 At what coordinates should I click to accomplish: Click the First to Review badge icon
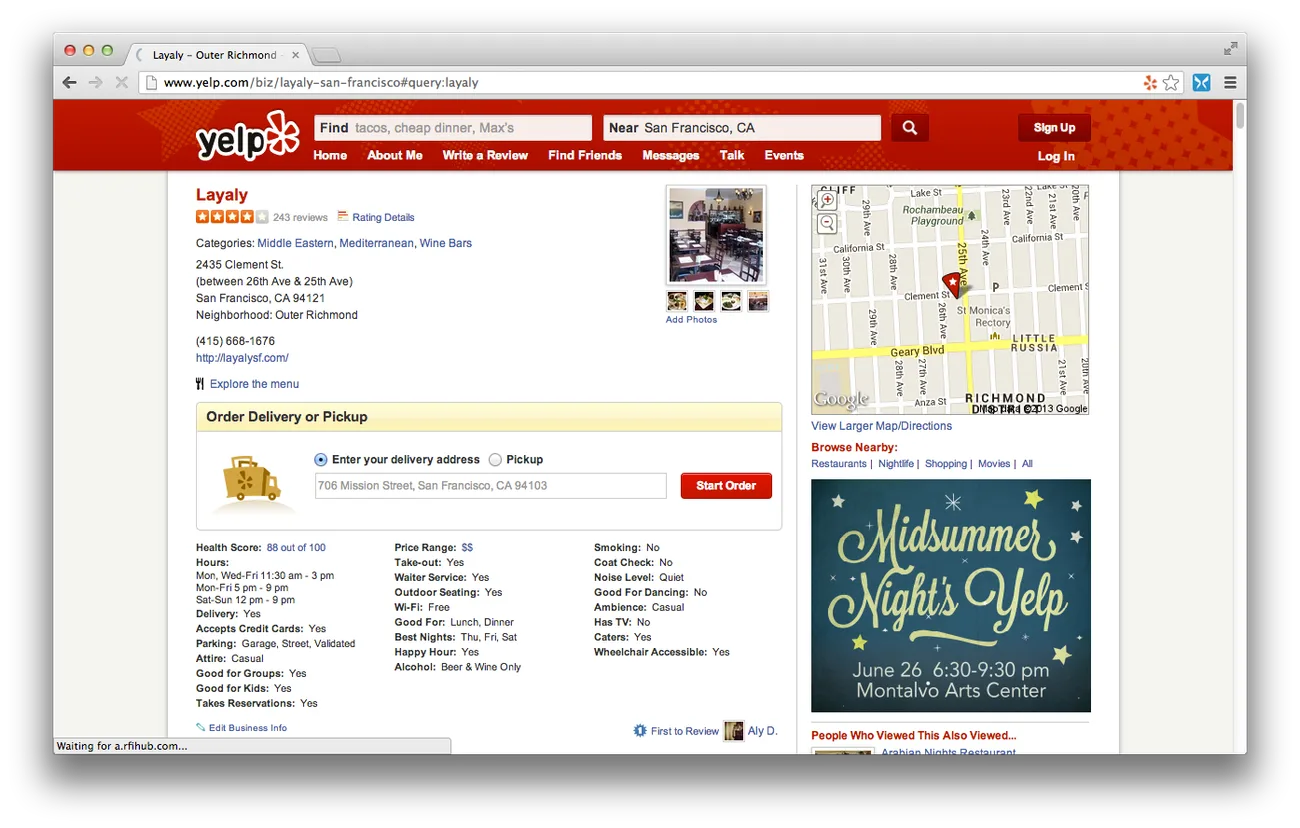click(640, 731)
